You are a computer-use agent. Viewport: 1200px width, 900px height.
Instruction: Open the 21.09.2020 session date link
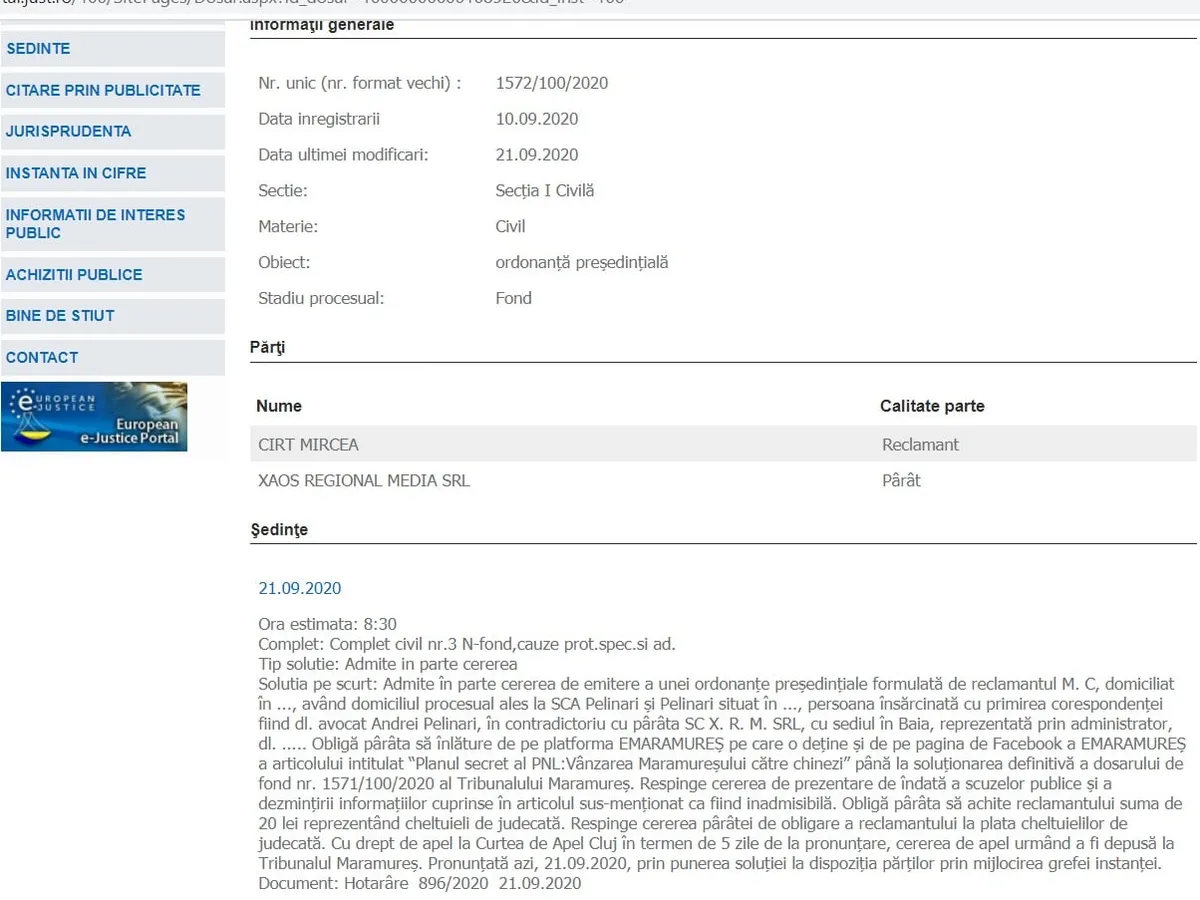coord(300,588)
